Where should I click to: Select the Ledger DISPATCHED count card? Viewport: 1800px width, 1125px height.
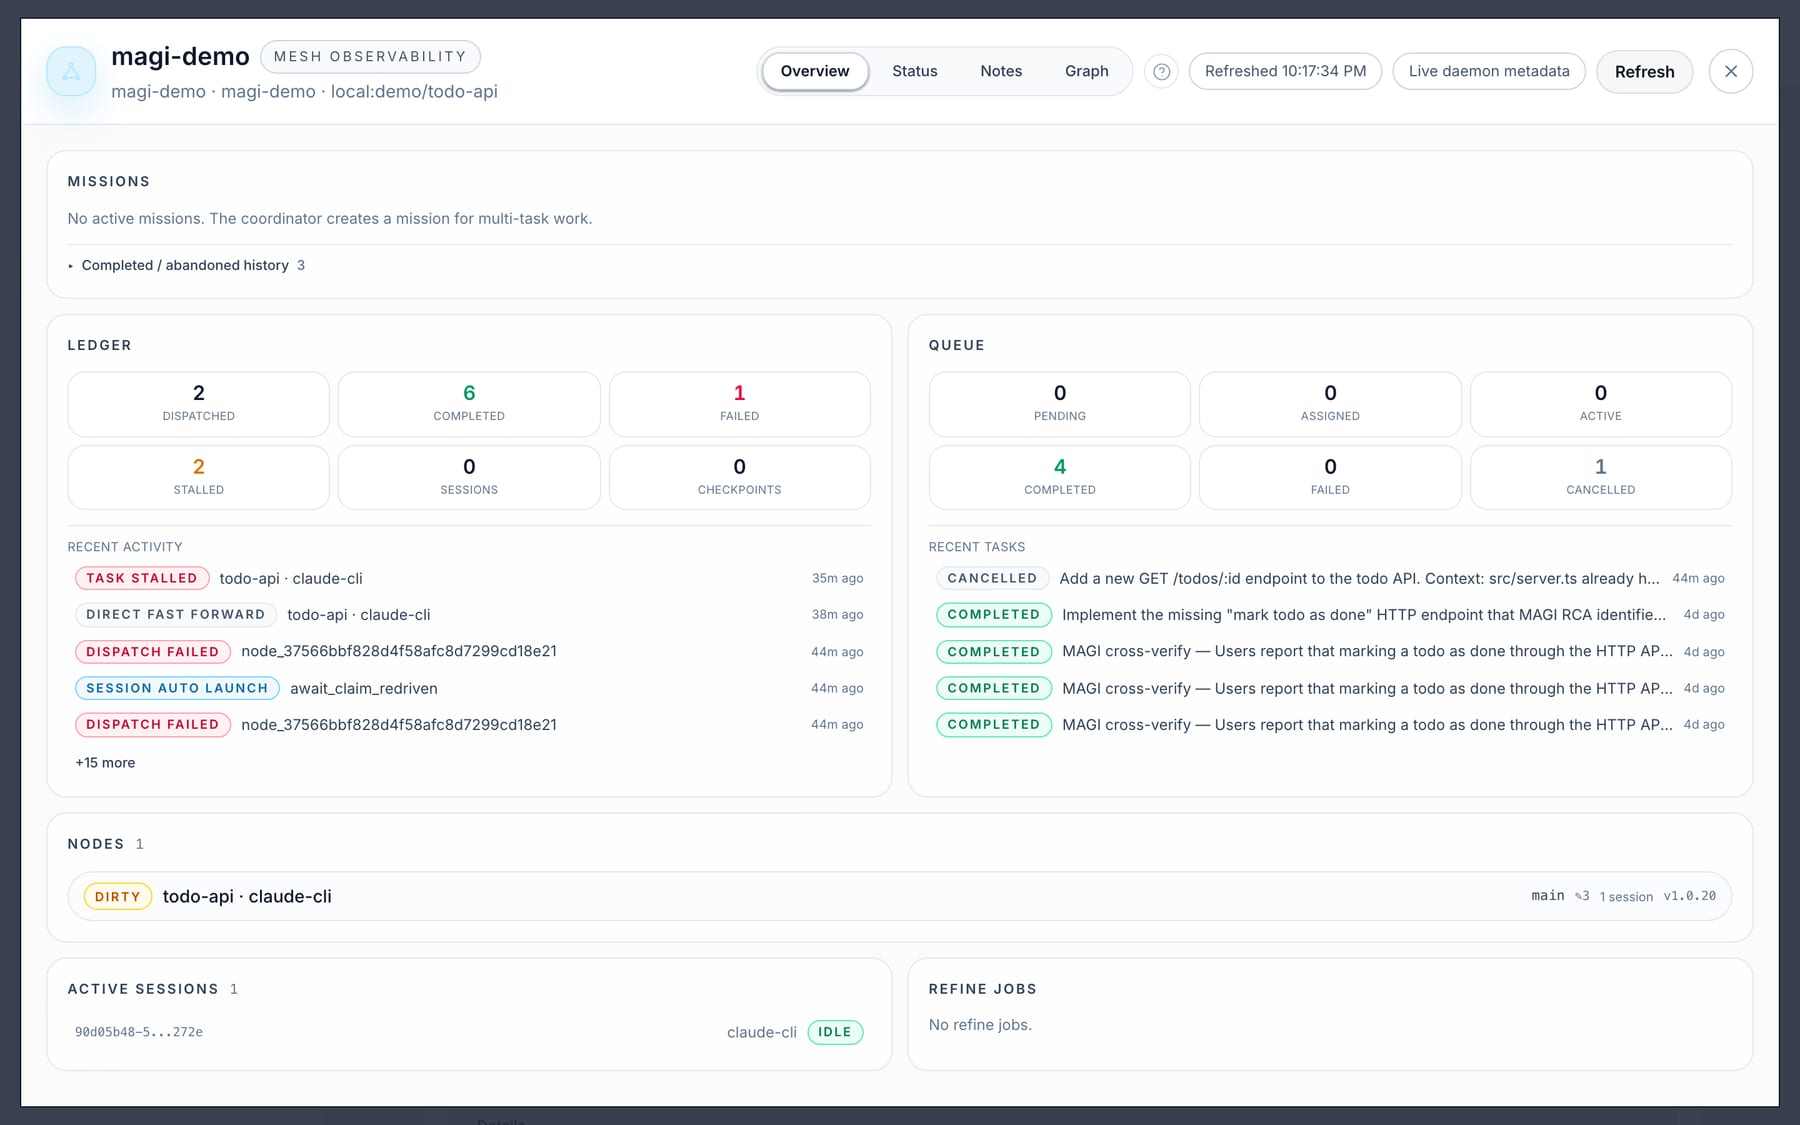click(198, 404)
